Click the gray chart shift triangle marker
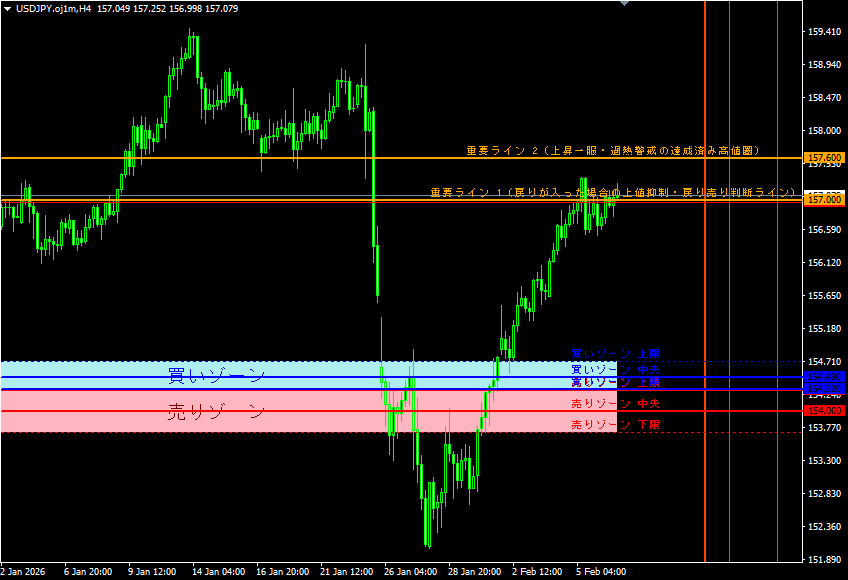848x580 pixels. (x=626, y=4)
